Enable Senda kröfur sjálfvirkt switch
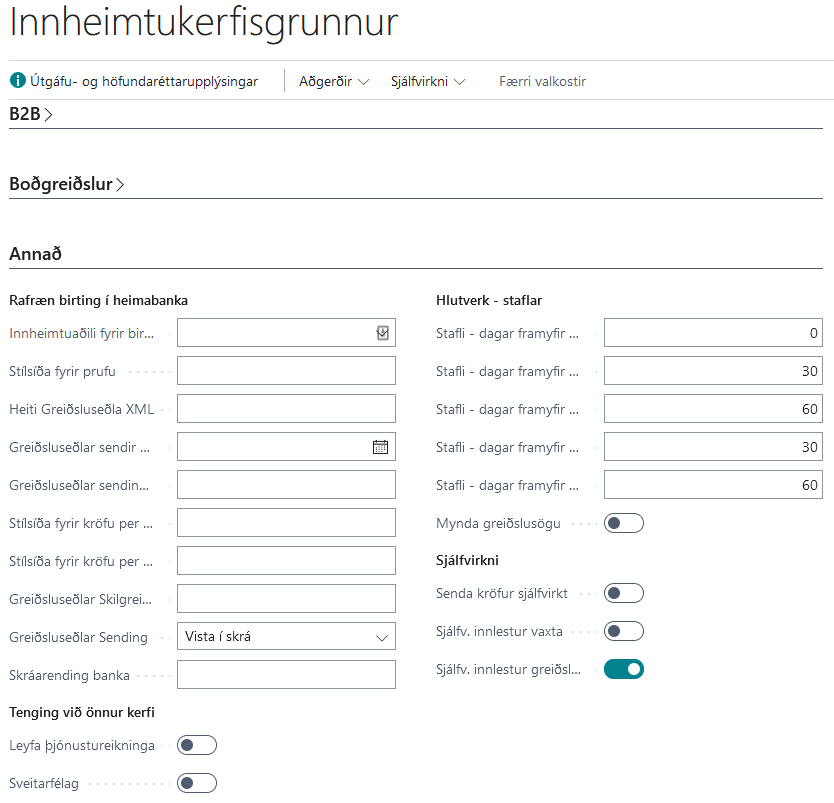Viewport: 834px width, 803px height. tap(624, 593)
